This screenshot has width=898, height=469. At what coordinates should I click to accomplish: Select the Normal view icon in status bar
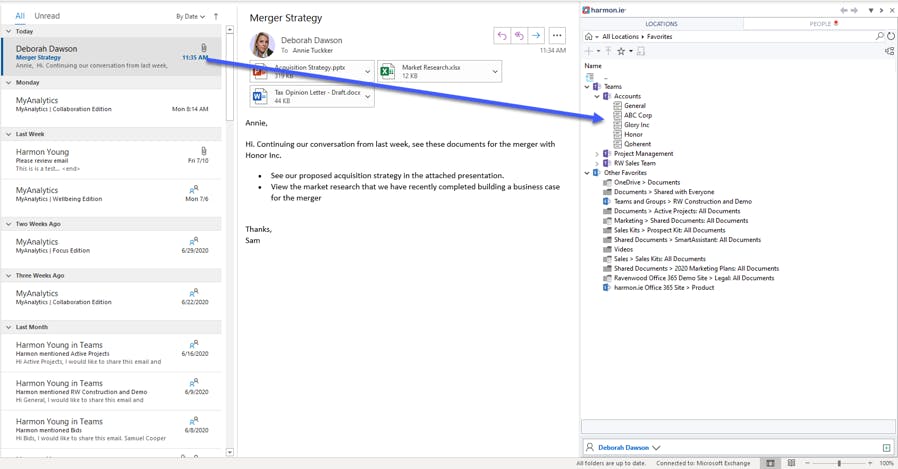[771, 463]
